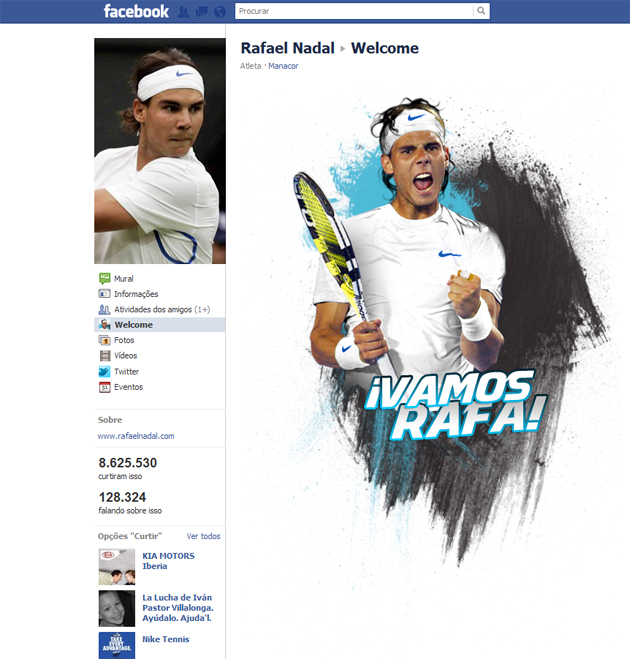Open notifications globe icon
The width and height of the screenshot is (630, 659).
[220, 11]
